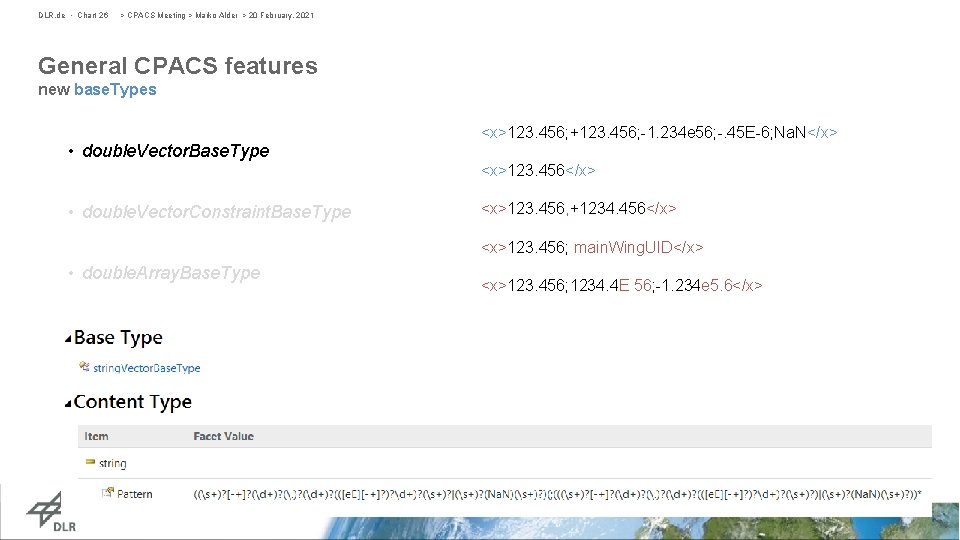Click the General CPACS features title
Image resolution: width=960 pixels, height=540 pixels.
click(178, 66)
